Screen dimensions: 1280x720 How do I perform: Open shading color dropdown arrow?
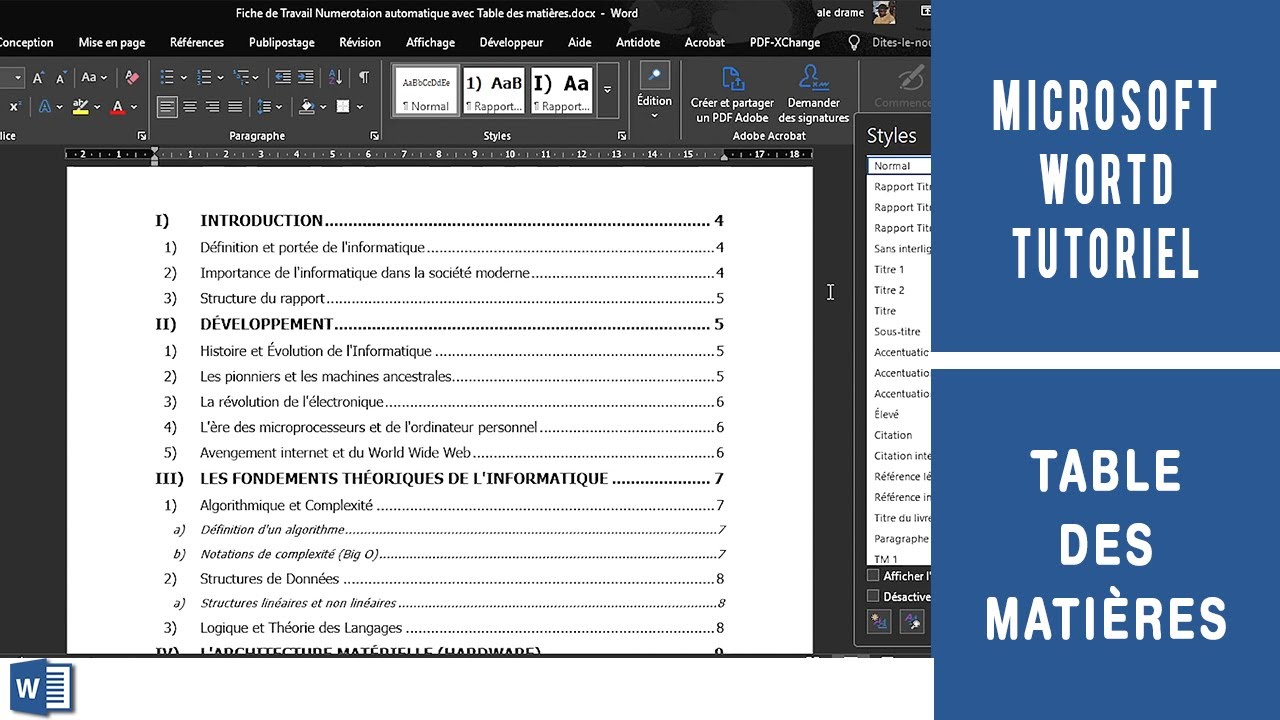(323, 106)
